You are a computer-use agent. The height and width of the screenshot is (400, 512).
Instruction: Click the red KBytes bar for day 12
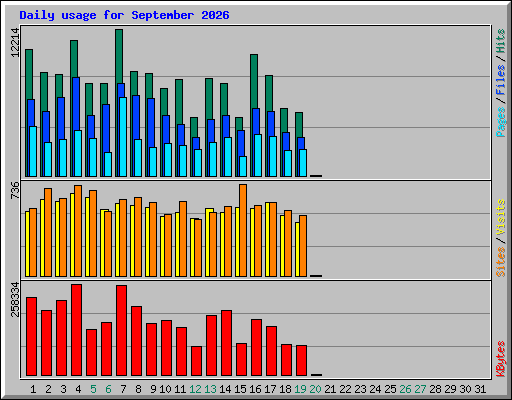(x=196, y=361)
